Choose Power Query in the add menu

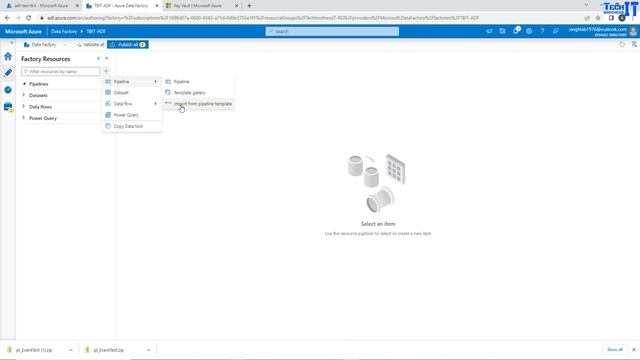coord(132,115)
